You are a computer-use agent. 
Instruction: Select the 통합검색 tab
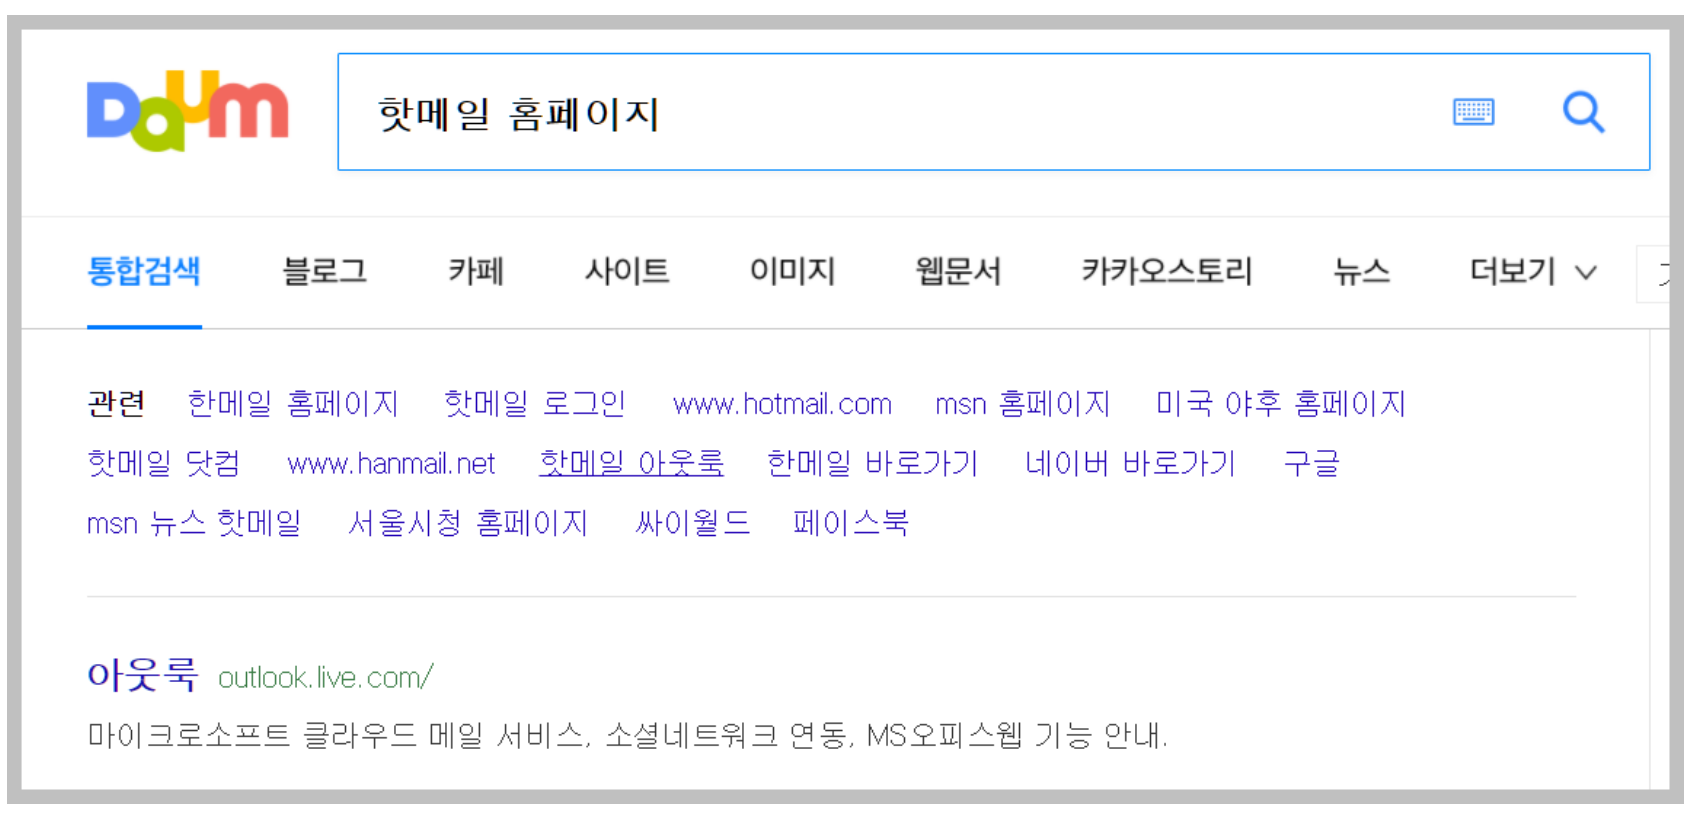click(144, 271)
